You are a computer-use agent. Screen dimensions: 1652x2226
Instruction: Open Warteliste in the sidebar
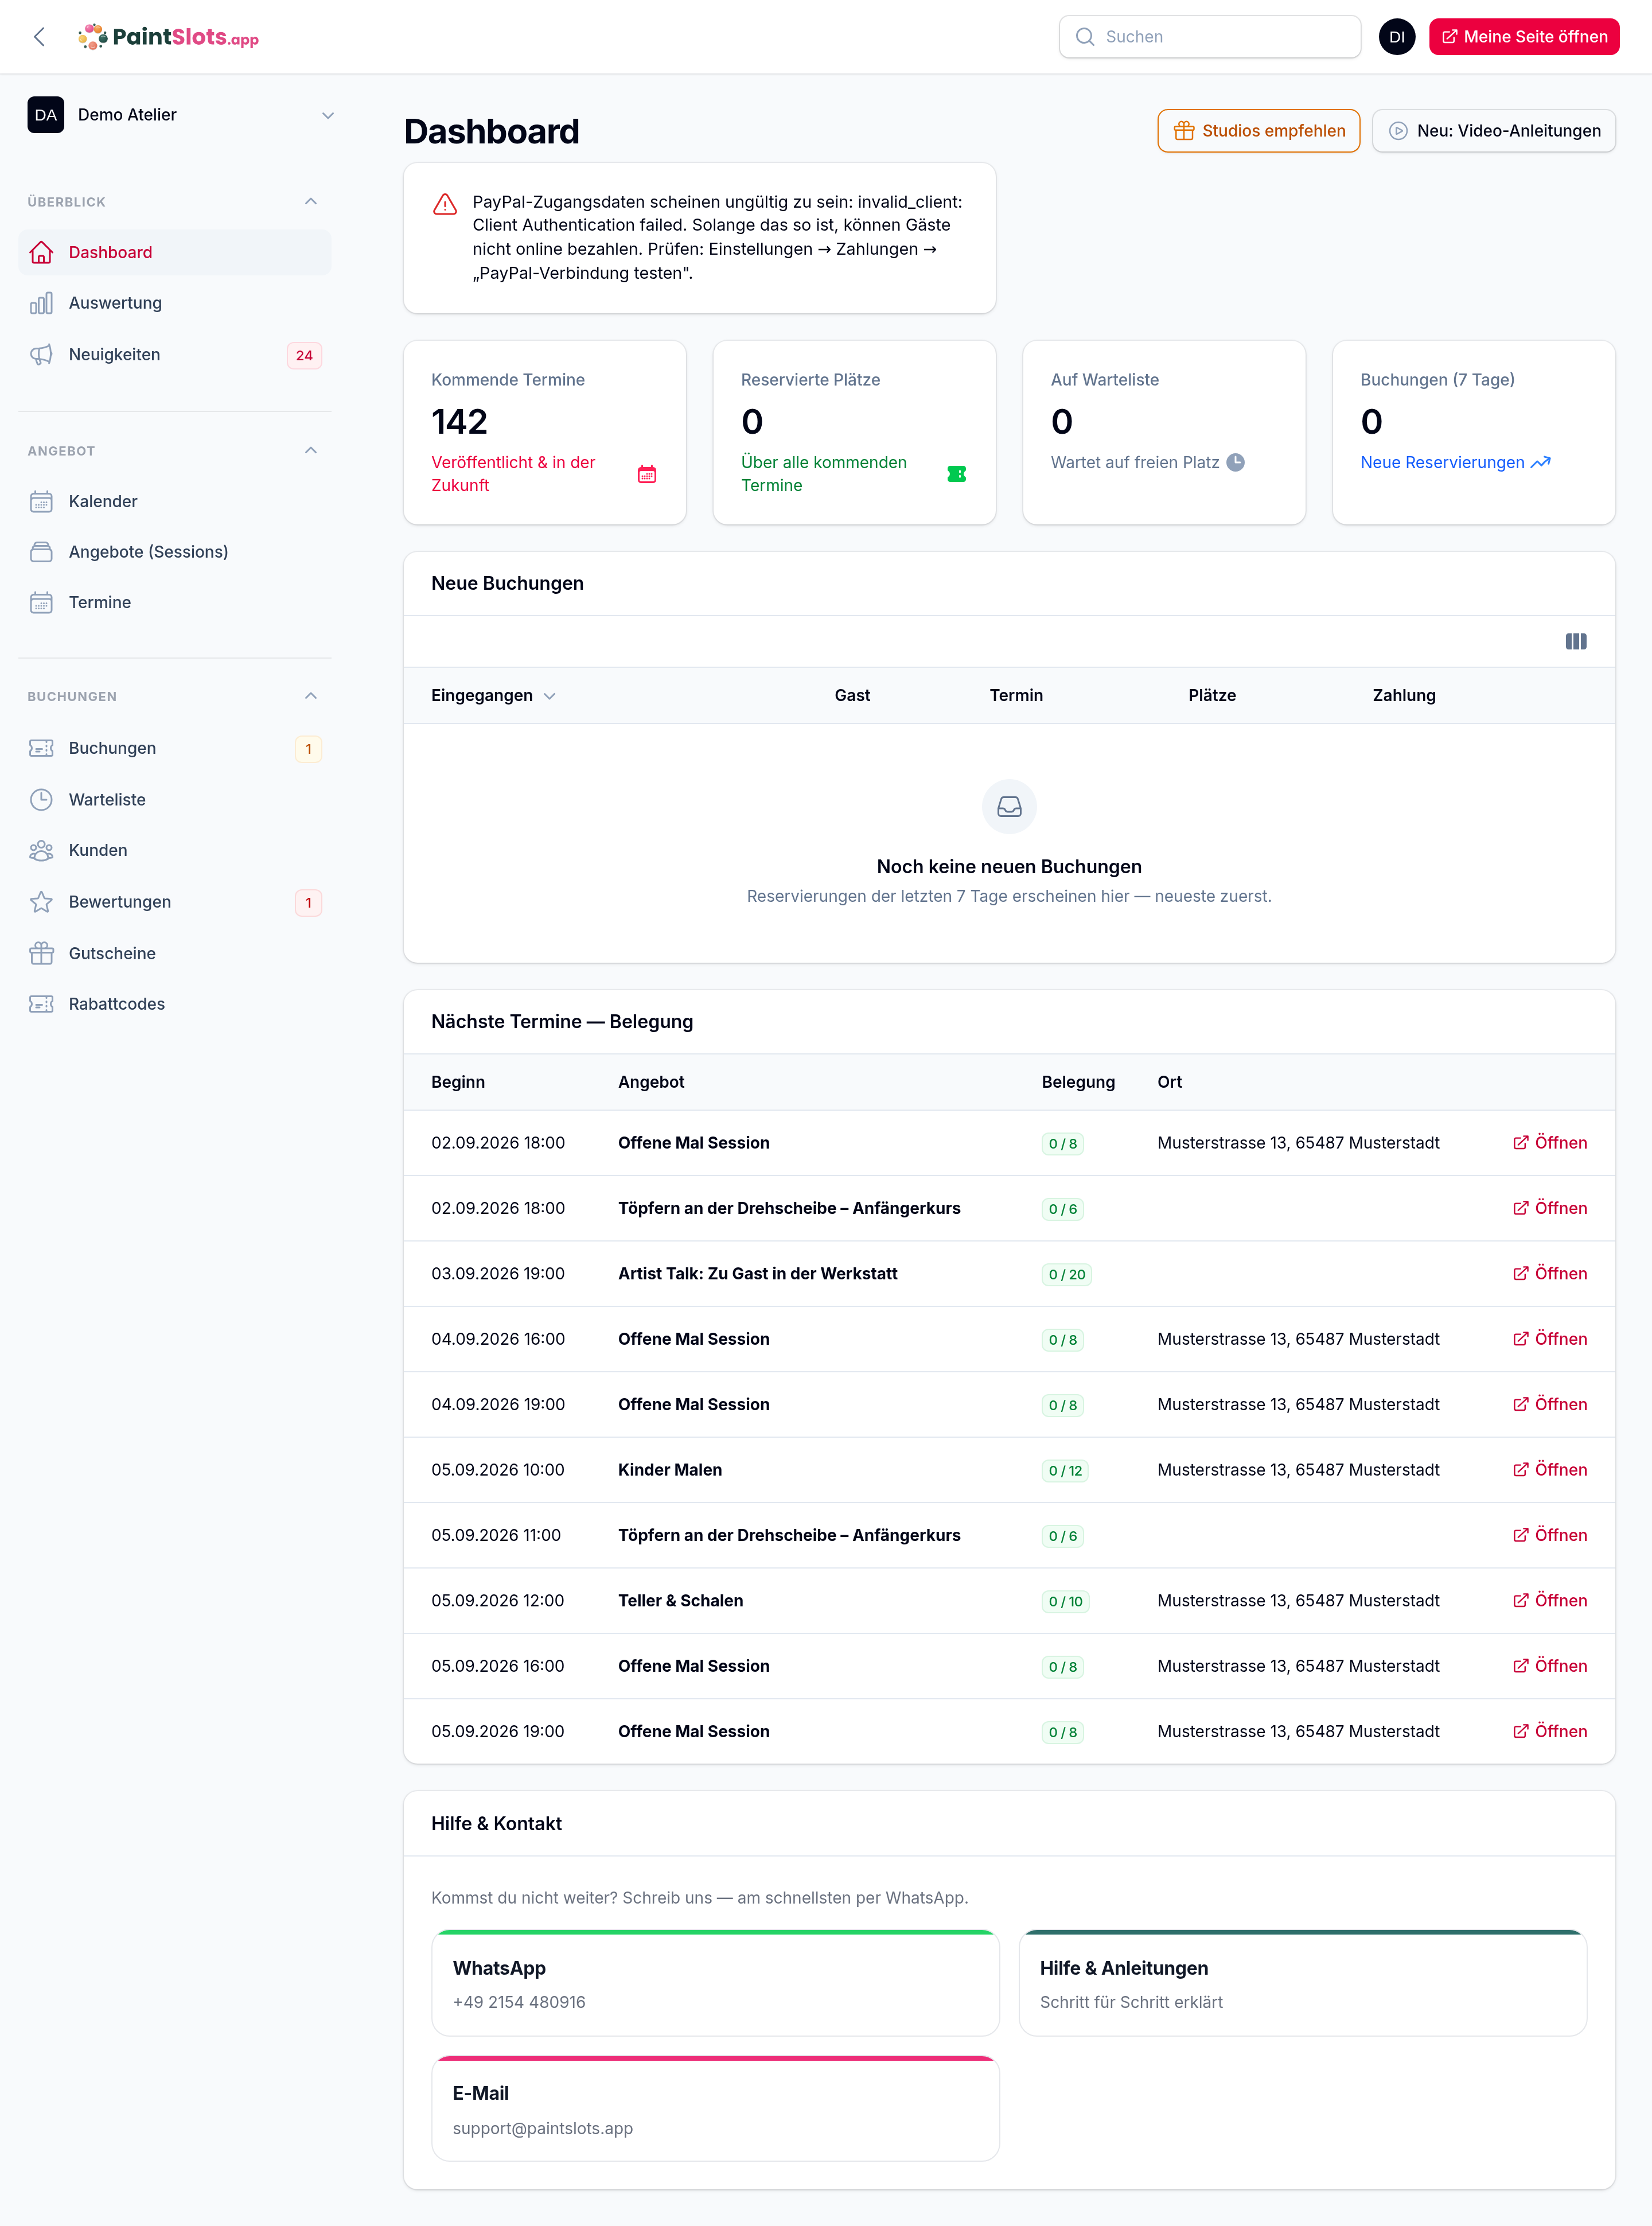point(175,799)
